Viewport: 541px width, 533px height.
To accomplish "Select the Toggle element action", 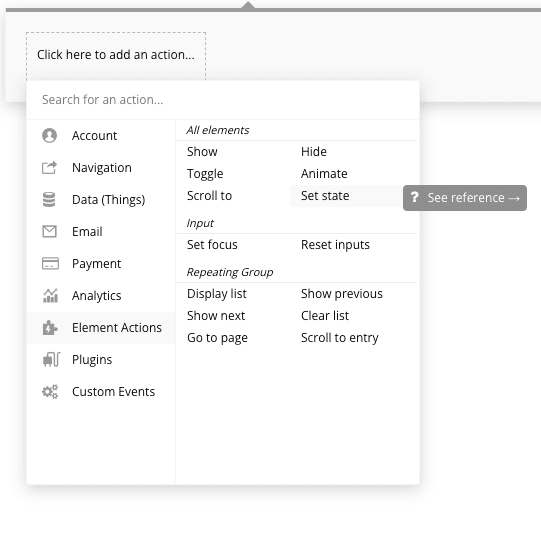I will click(x=205, y=174).
